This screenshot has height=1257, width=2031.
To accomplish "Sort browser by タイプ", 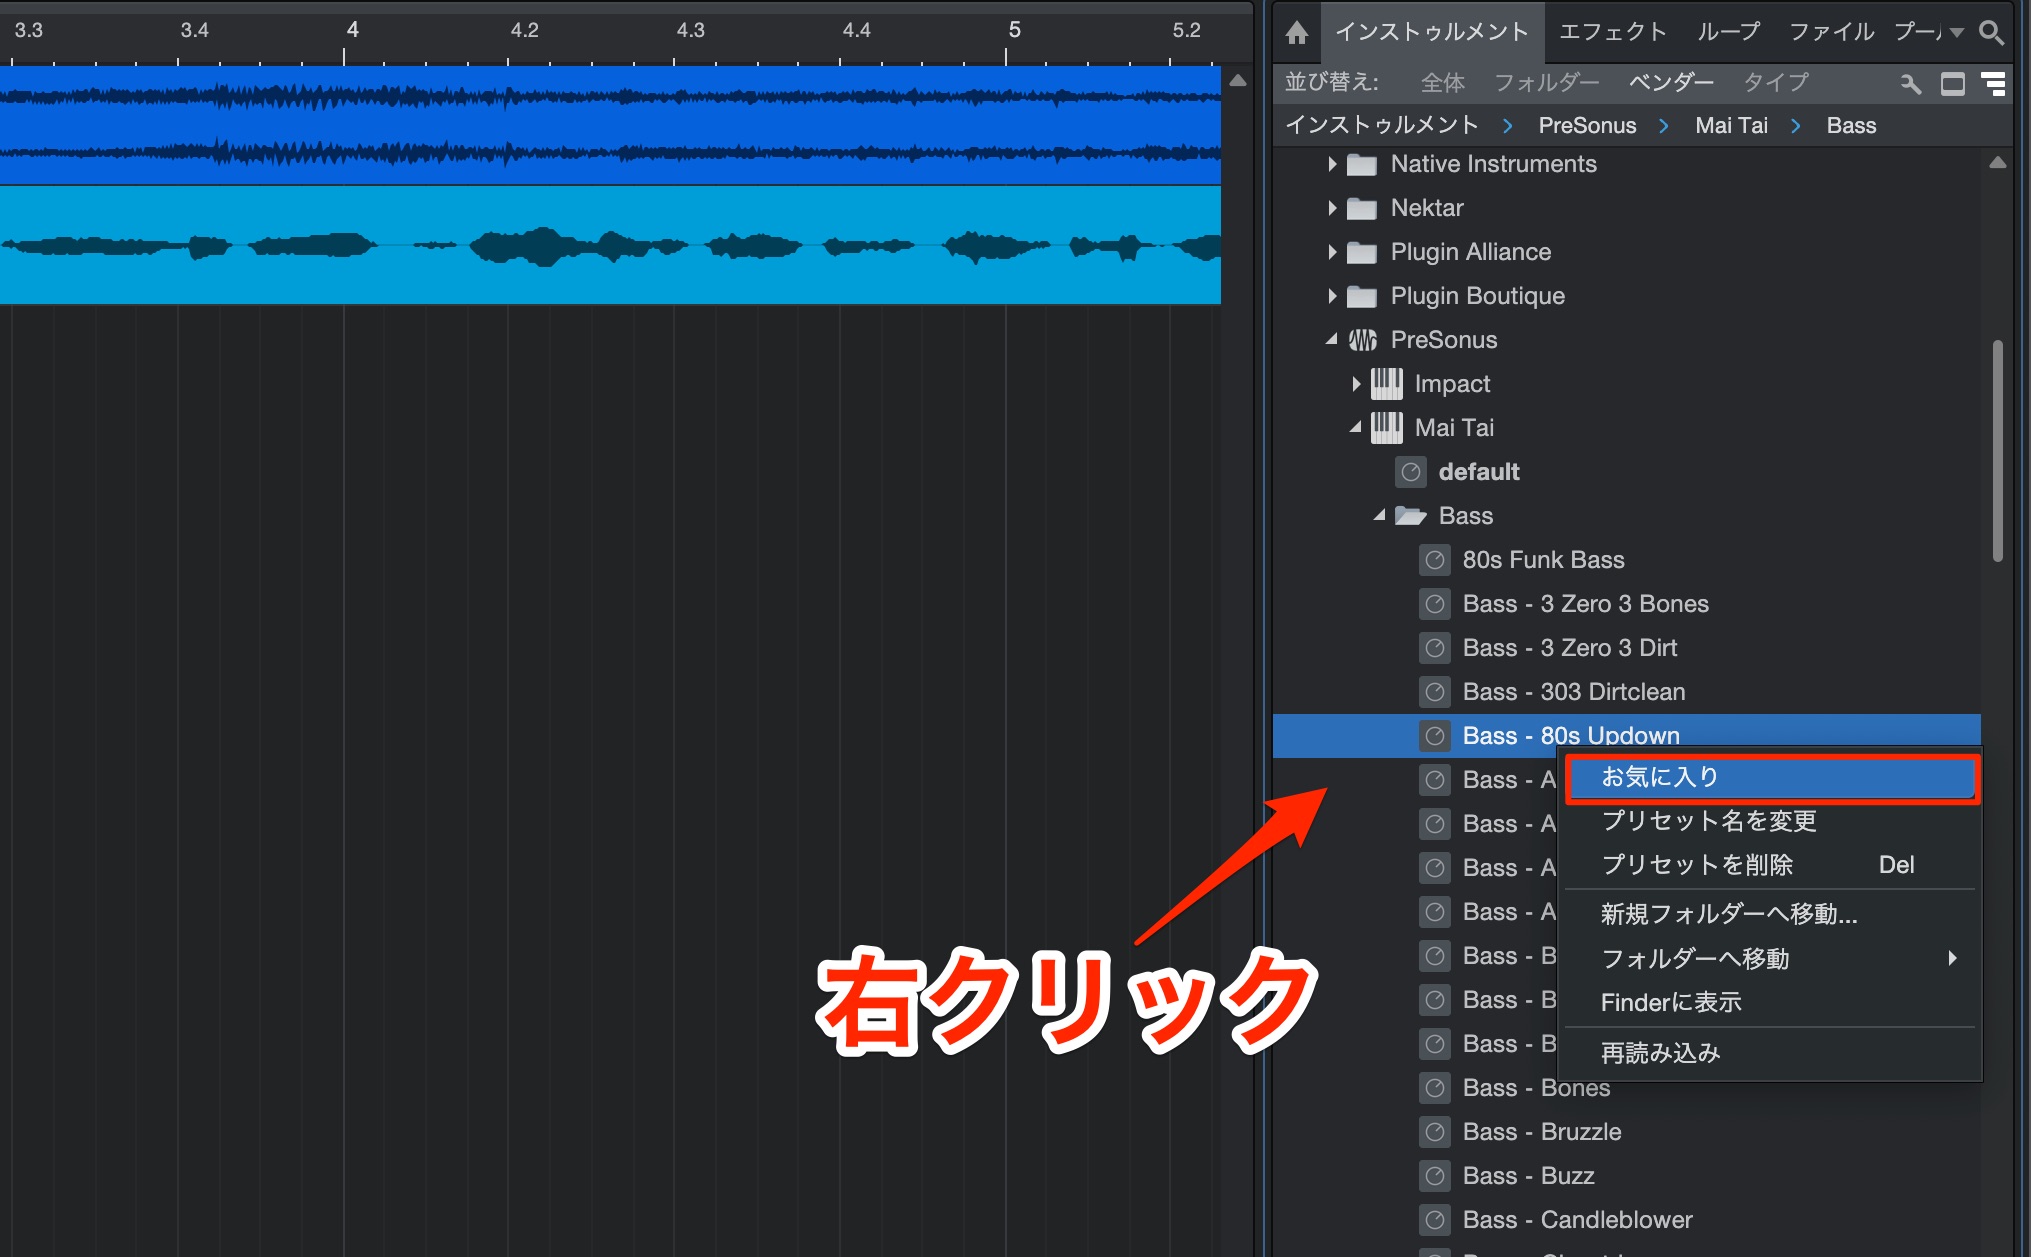I will (1776, 83).
